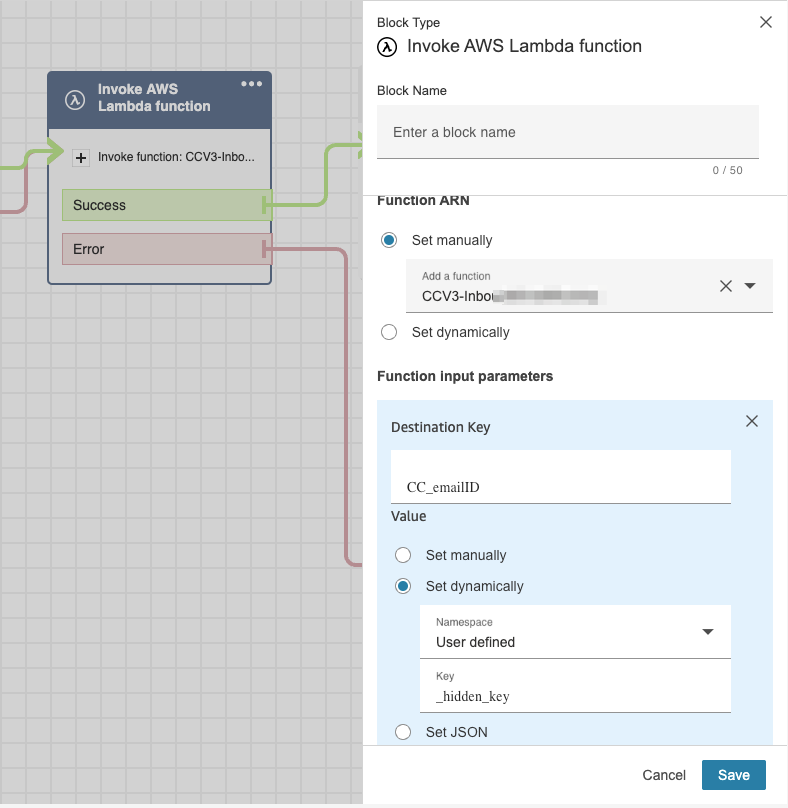Open the Add a function dropdown
Screen dimensions: 788x808
click(x=751, y=286)
